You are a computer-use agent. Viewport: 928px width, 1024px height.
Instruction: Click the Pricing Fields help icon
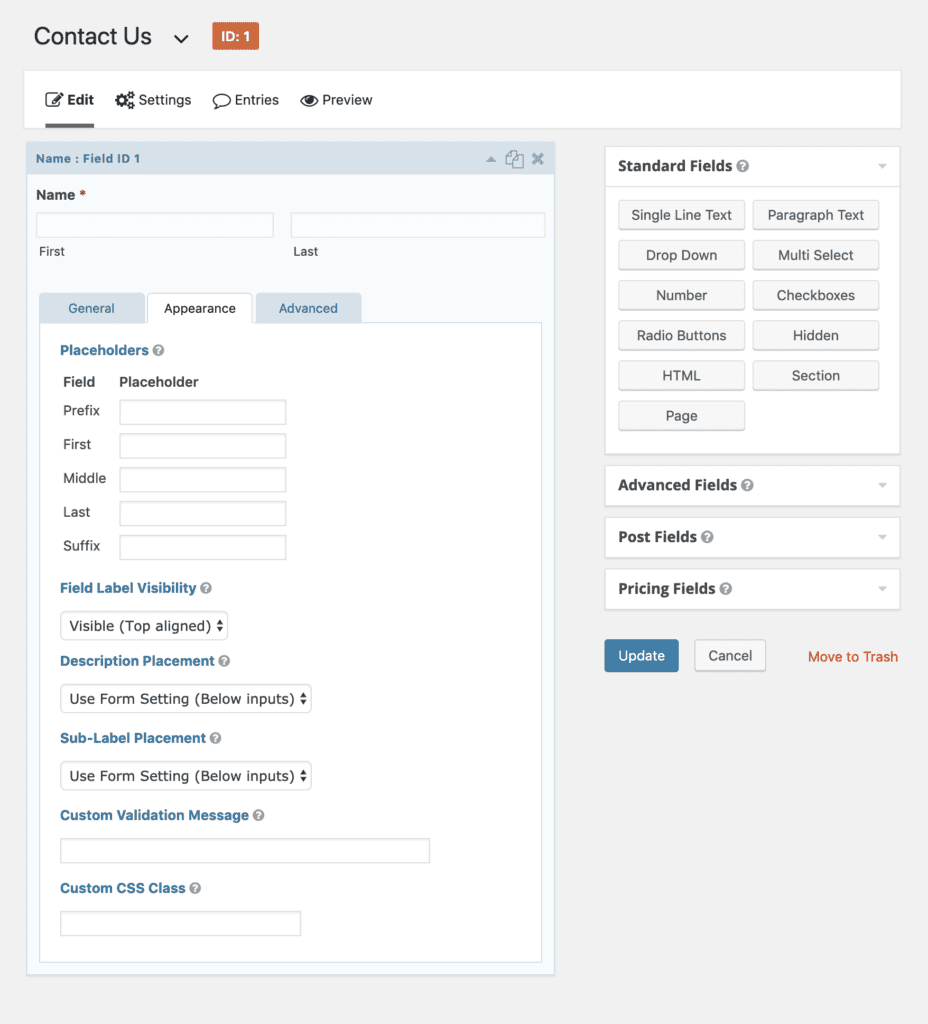pyautogui.click(x=726, y=589)
